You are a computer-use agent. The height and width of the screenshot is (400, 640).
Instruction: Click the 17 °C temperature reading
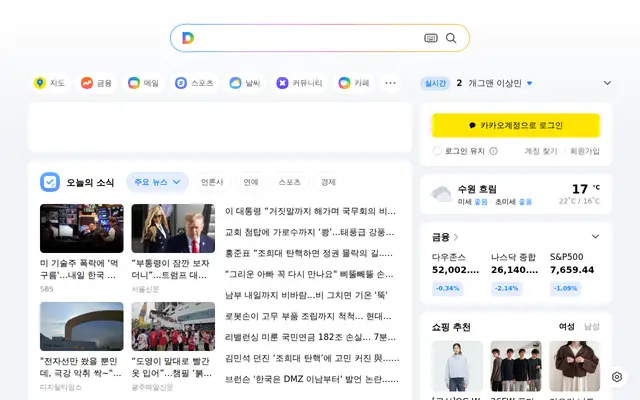(x=586, y=189)
